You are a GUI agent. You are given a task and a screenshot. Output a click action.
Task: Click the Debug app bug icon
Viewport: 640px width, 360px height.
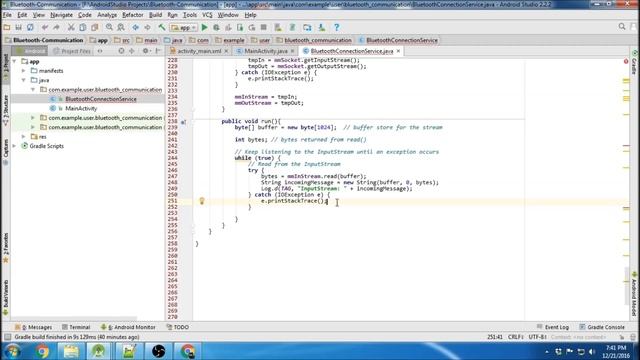(x=216, y=27)
